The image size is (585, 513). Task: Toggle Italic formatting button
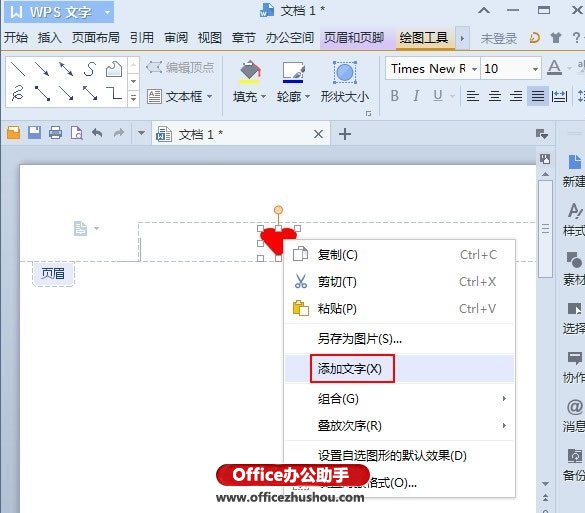[416, 96]
